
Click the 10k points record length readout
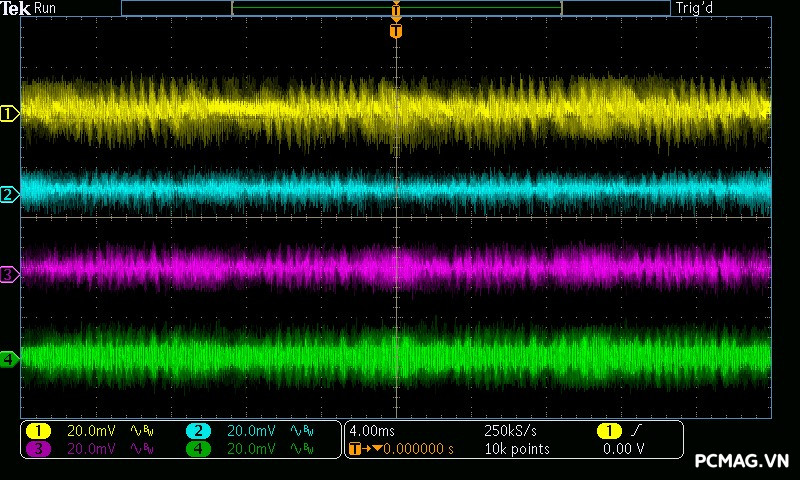[516, 449]
